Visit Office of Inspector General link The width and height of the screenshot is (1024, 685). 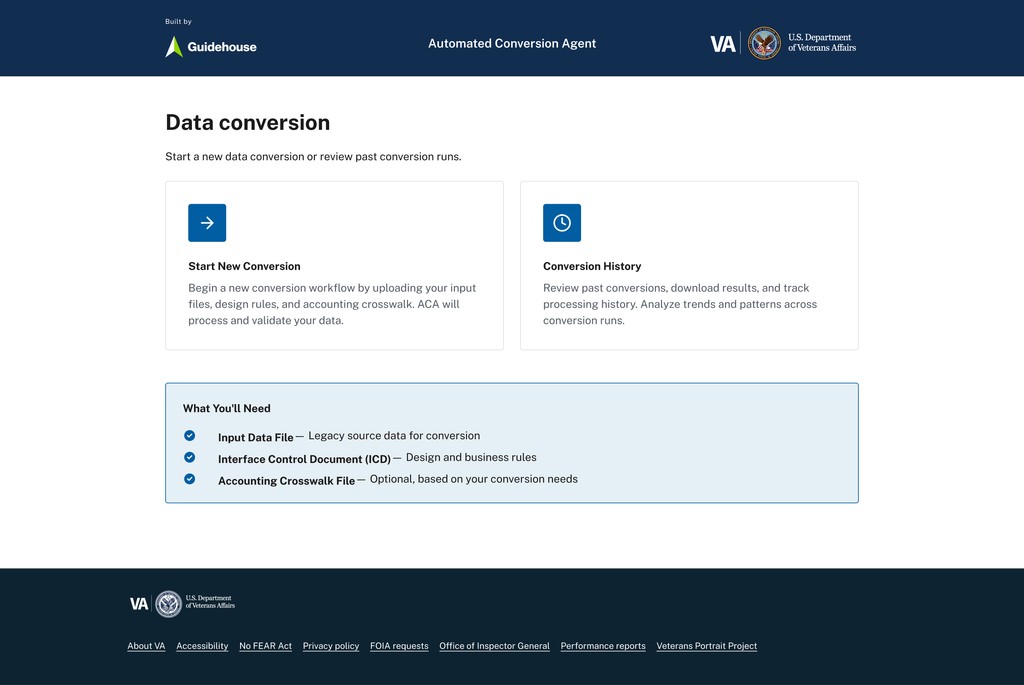tap(494, 646)
